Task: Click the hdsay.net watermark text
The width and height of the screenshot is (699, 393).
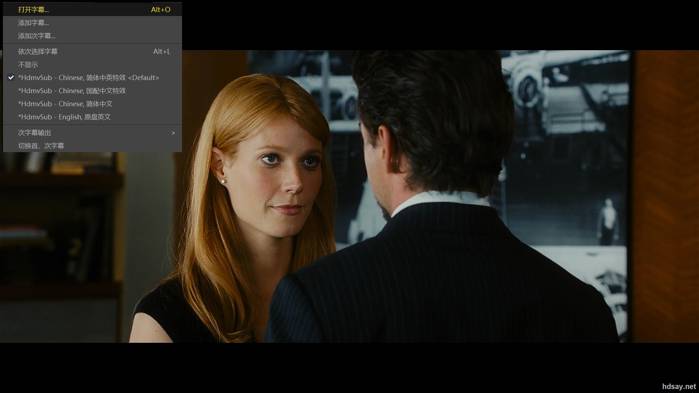Action: [x=678, y=387]
